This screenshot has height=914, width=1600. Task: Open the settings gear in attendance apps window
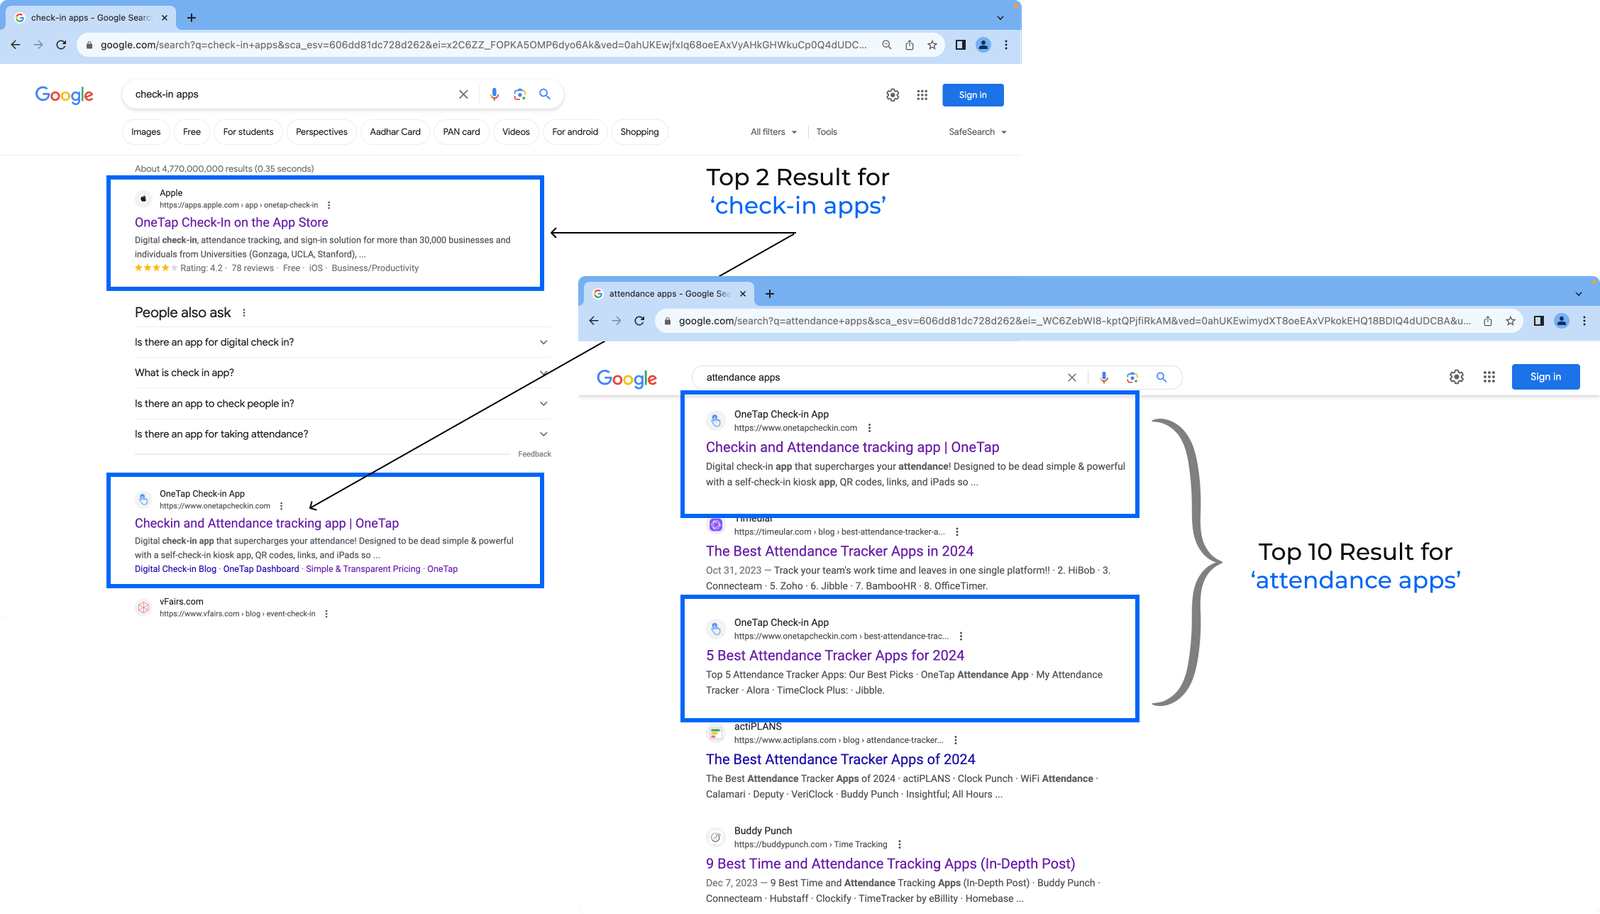(1456, 377)
